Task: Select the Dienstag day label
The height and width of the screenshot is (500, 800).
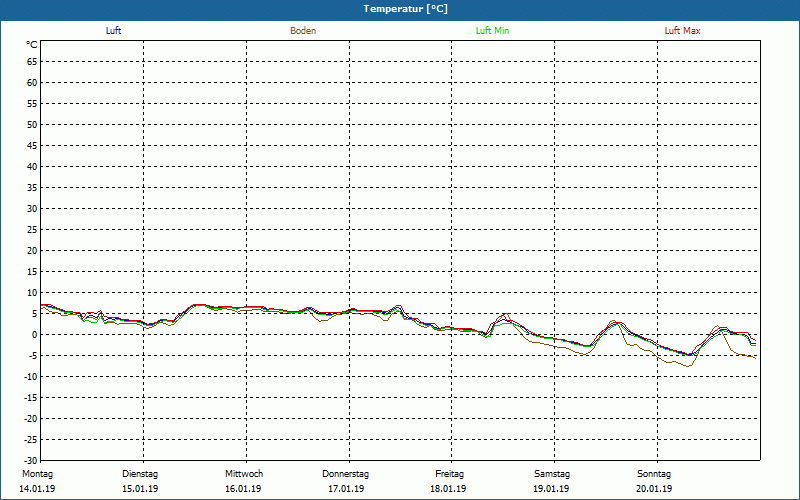Action: (140, 474)
